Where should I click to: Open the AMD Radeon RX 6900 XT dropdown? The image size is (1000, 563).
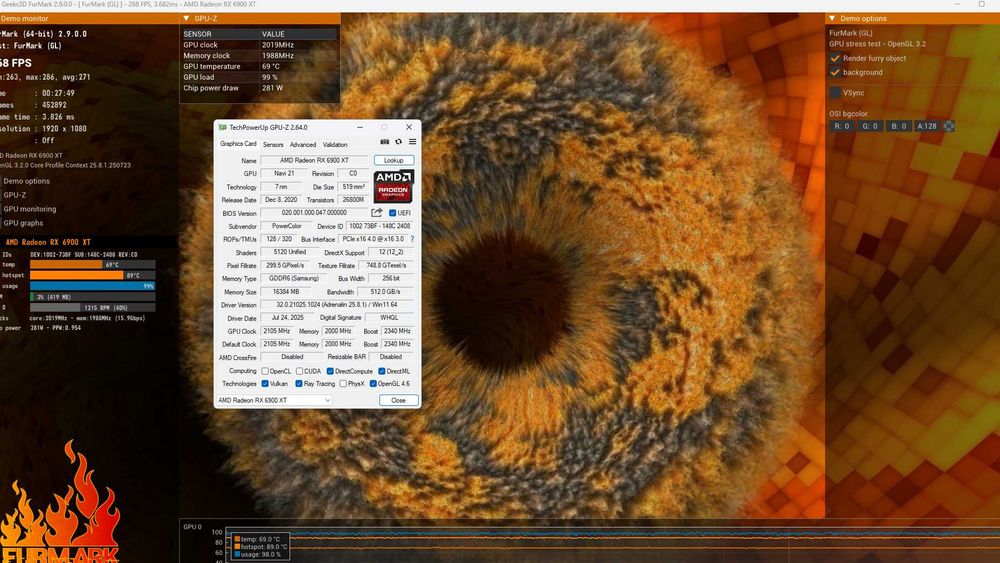click(x=274, y=400)
